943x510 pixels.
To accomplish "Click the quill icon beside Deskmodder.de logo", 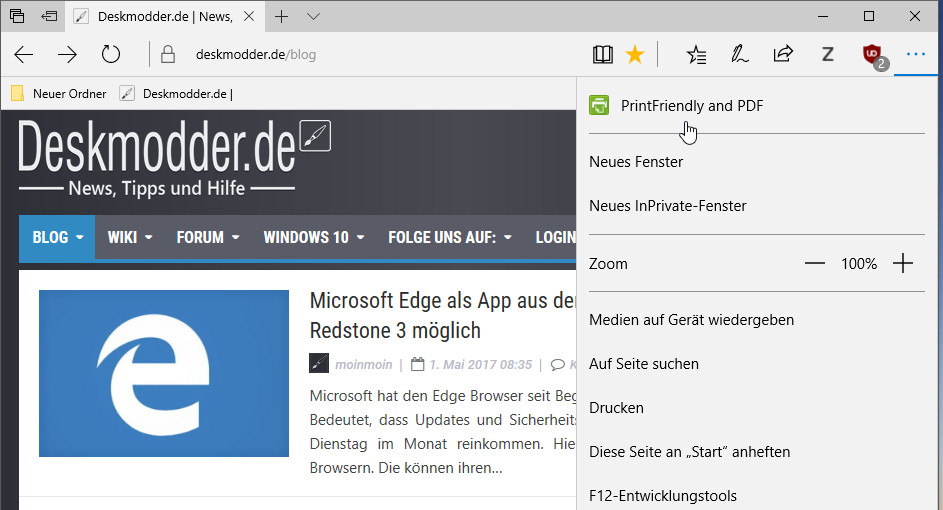I will [315, 136].
